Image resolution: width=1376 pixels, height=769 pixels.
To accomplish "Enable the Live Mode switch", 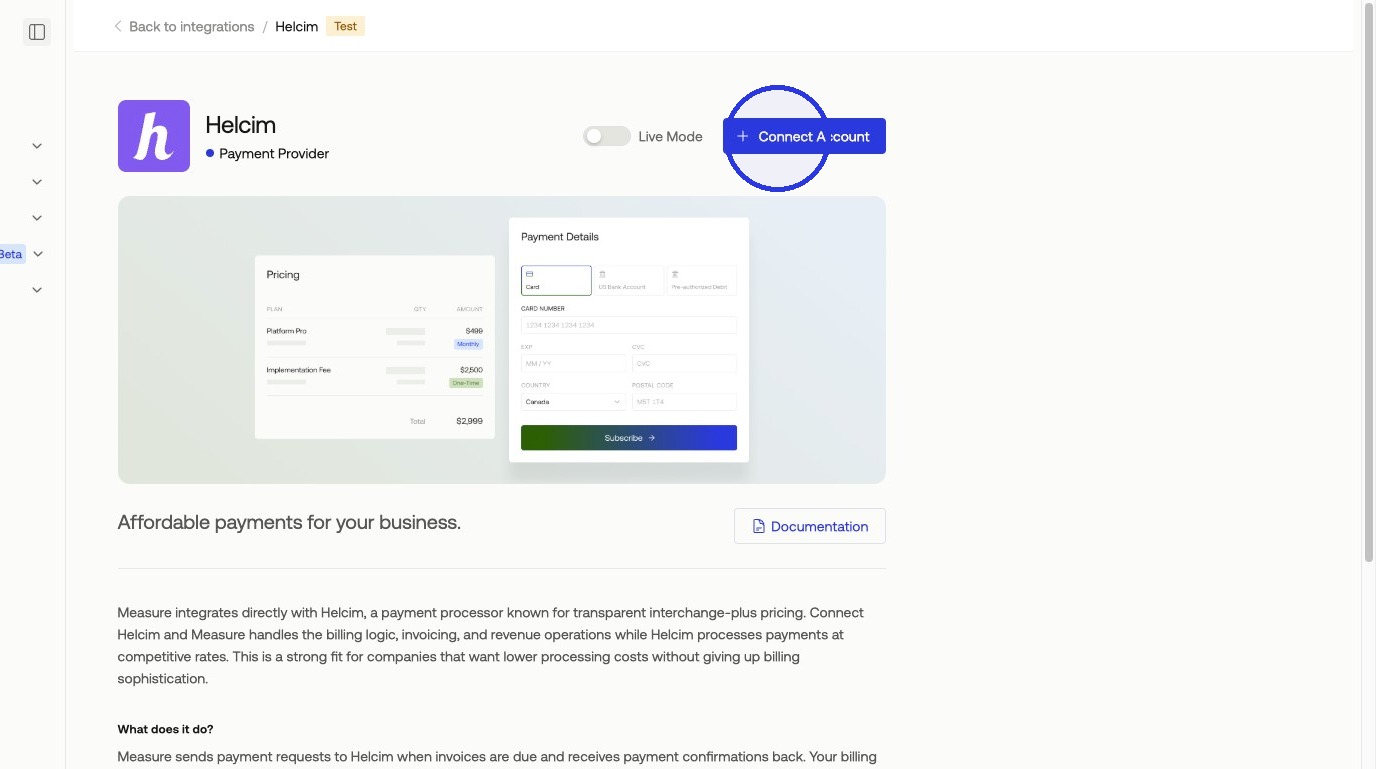I will [x=607, y=136].
